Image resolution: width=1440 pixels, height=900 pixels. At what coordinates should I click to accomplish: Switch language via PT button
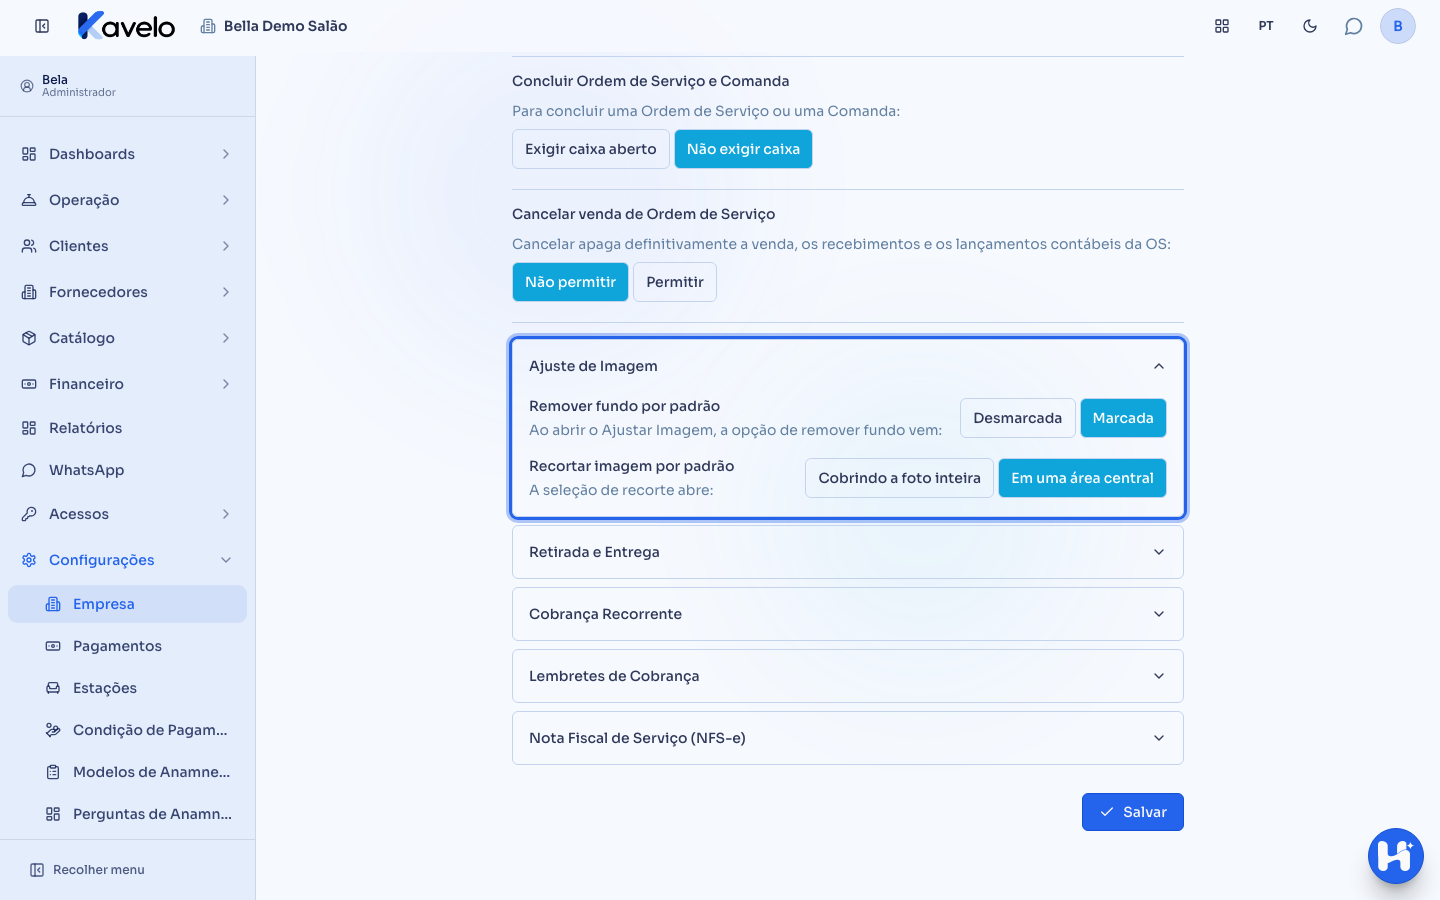1266,26
